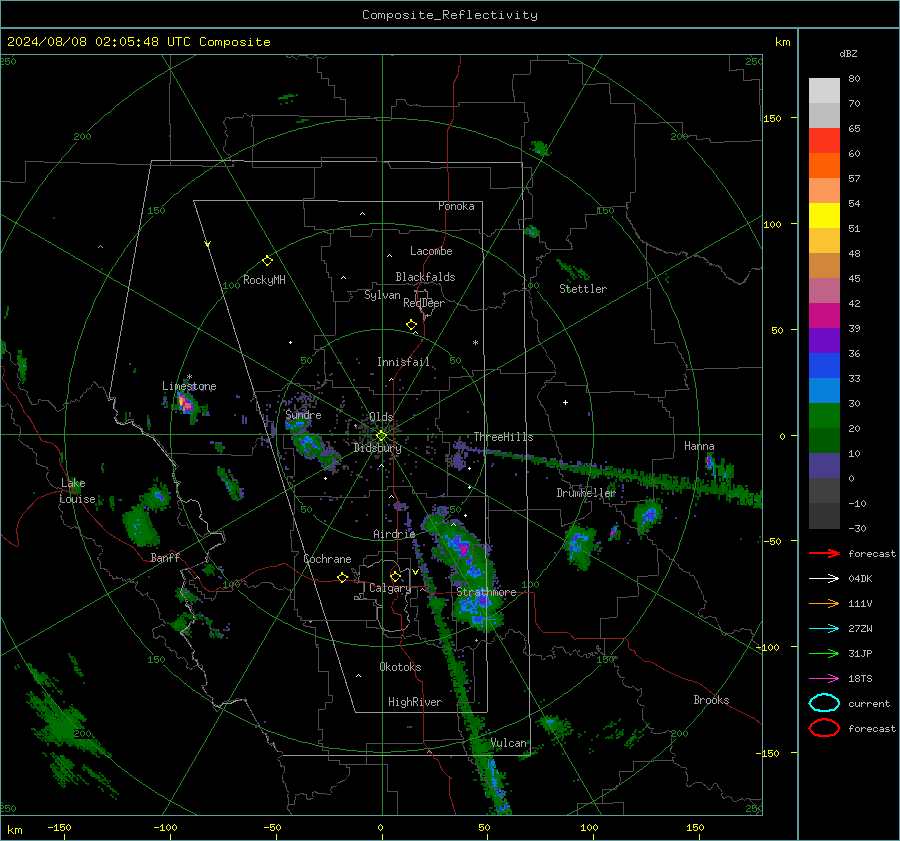Image resolution: width=900 pixels, height=841 pixels.
Task: Click the yellow diamond marker beside Cochrane
Action: click(342, 577)
